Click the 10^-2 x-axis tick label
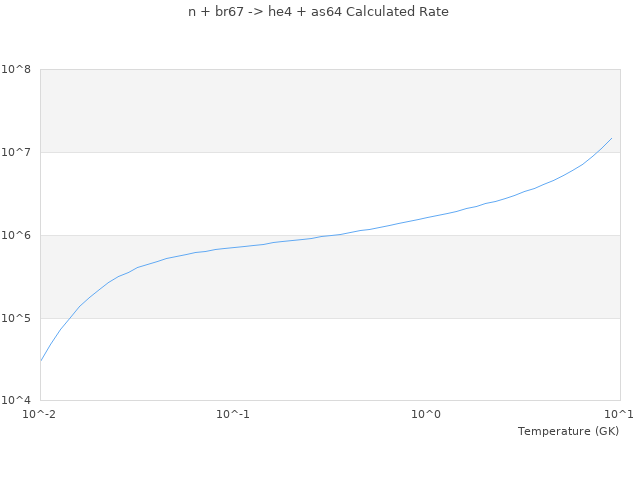Screen dimensions: 640x480 [x=39, y=414]
